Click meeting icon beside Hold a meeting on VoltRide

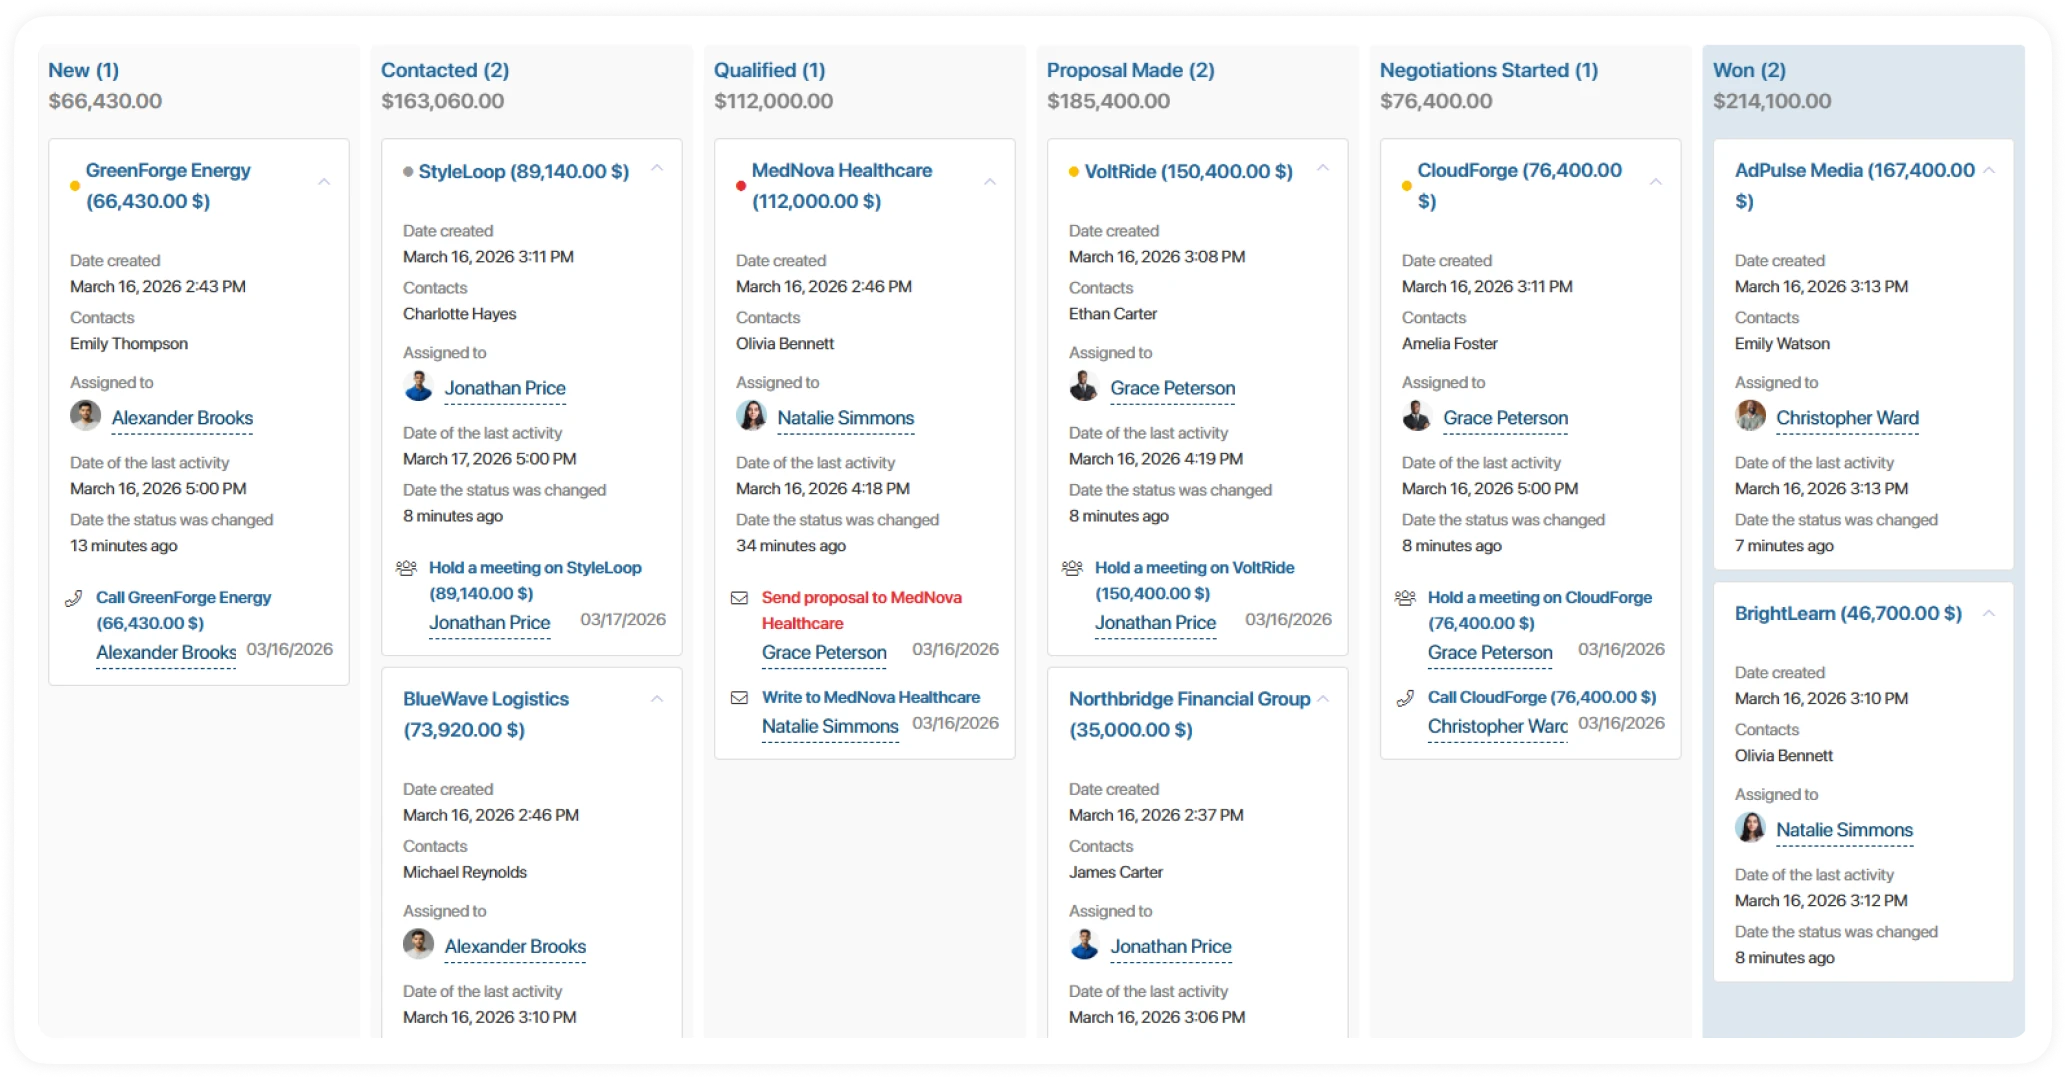coord(1072,568)
